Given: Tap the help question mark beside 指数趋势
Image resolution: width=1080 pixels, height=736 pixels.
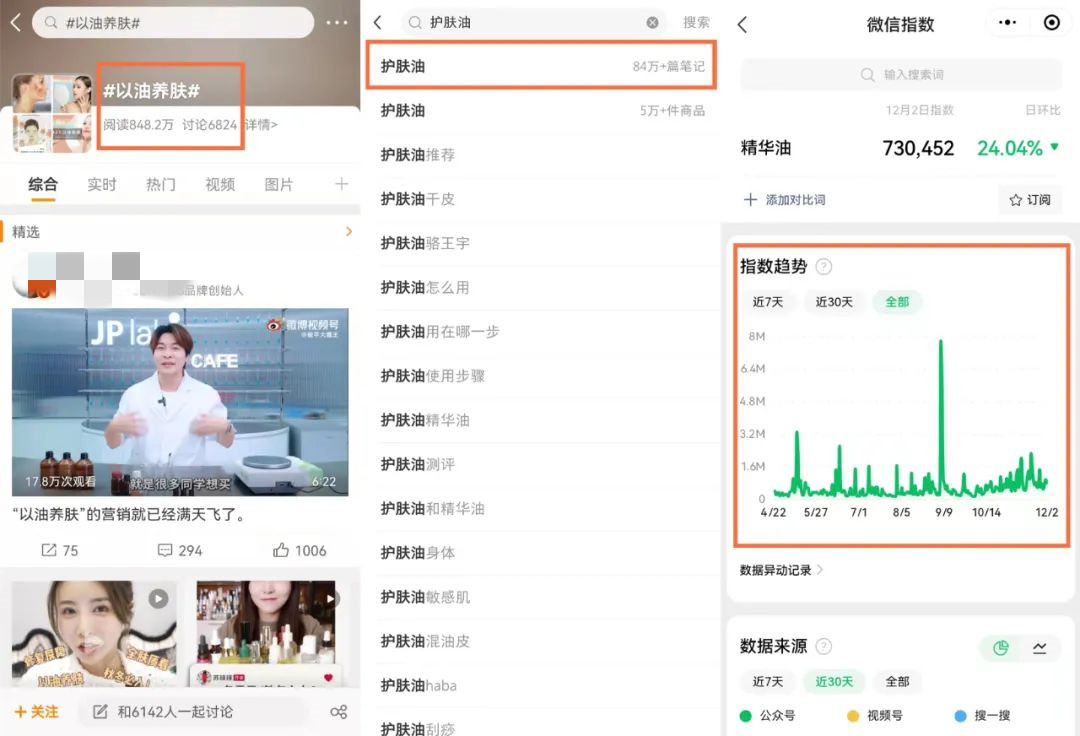Looking at the screenshot, I should click(x=823, y=266).
